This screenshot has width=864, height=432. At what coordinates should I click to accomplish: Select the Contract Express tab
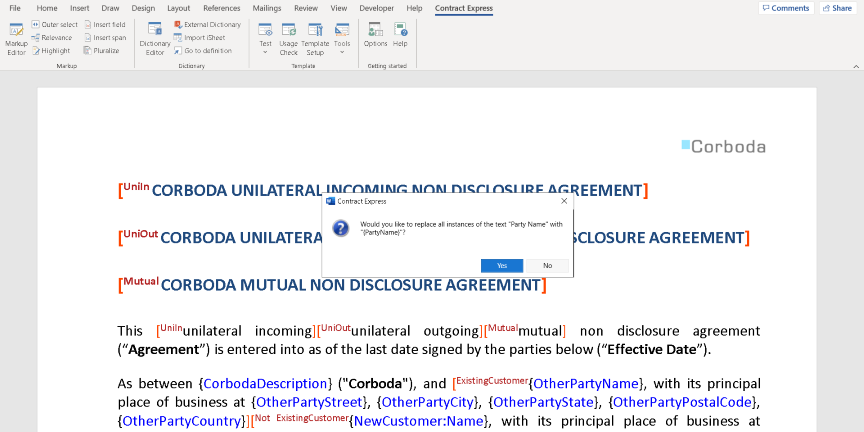[463, 8]
